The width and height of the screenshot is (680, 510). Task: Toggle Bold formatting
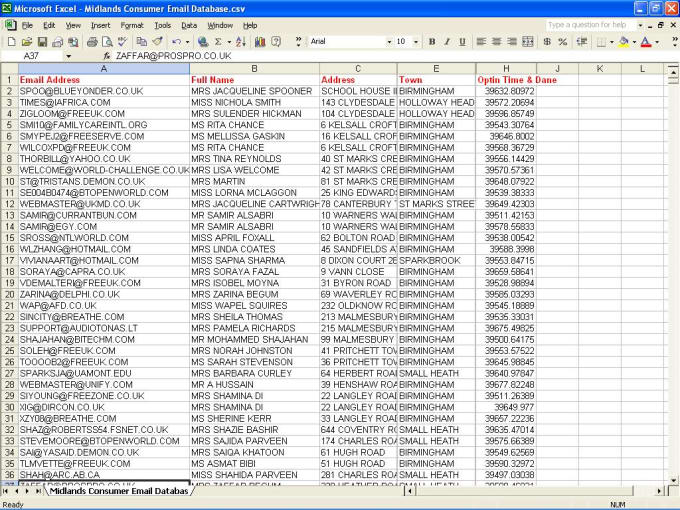432,42
